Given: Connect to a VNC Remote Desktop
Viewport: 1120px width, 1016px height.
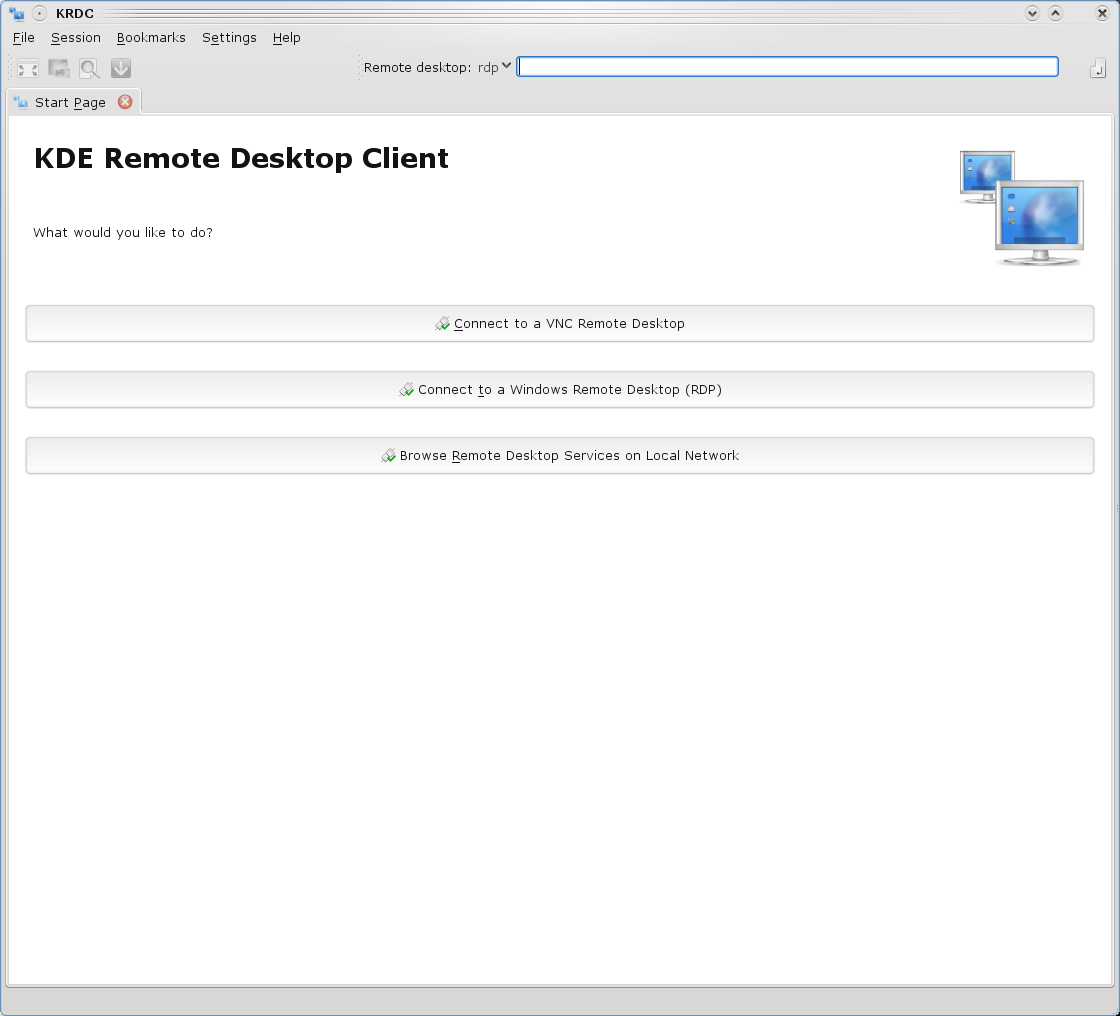Looking at the screenshot, I should click(x=560, y=324).
